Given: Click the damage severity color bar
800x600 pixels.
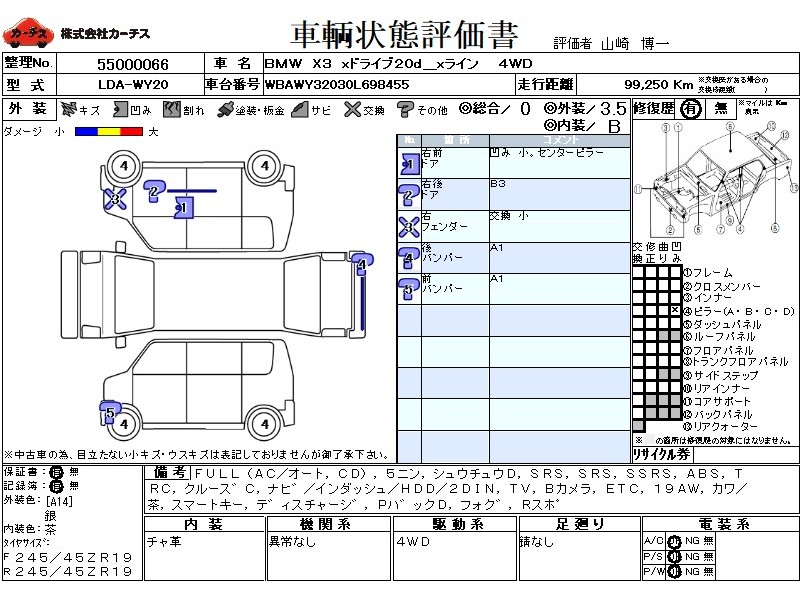Looking at the screenshot, I should (x=108, y=131).
